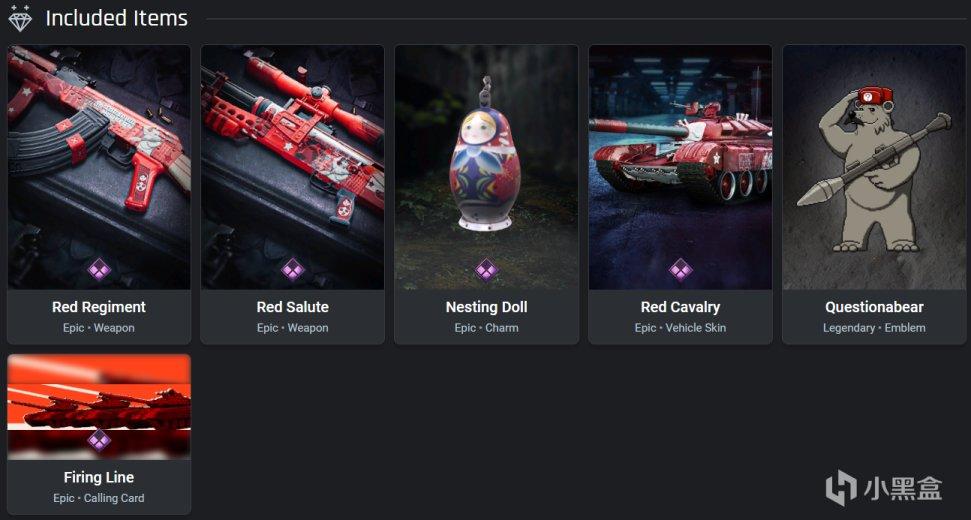Select the Nesting Doll title text
The height and width of the screenshot is (520, 971).
(x=487, y=307)
